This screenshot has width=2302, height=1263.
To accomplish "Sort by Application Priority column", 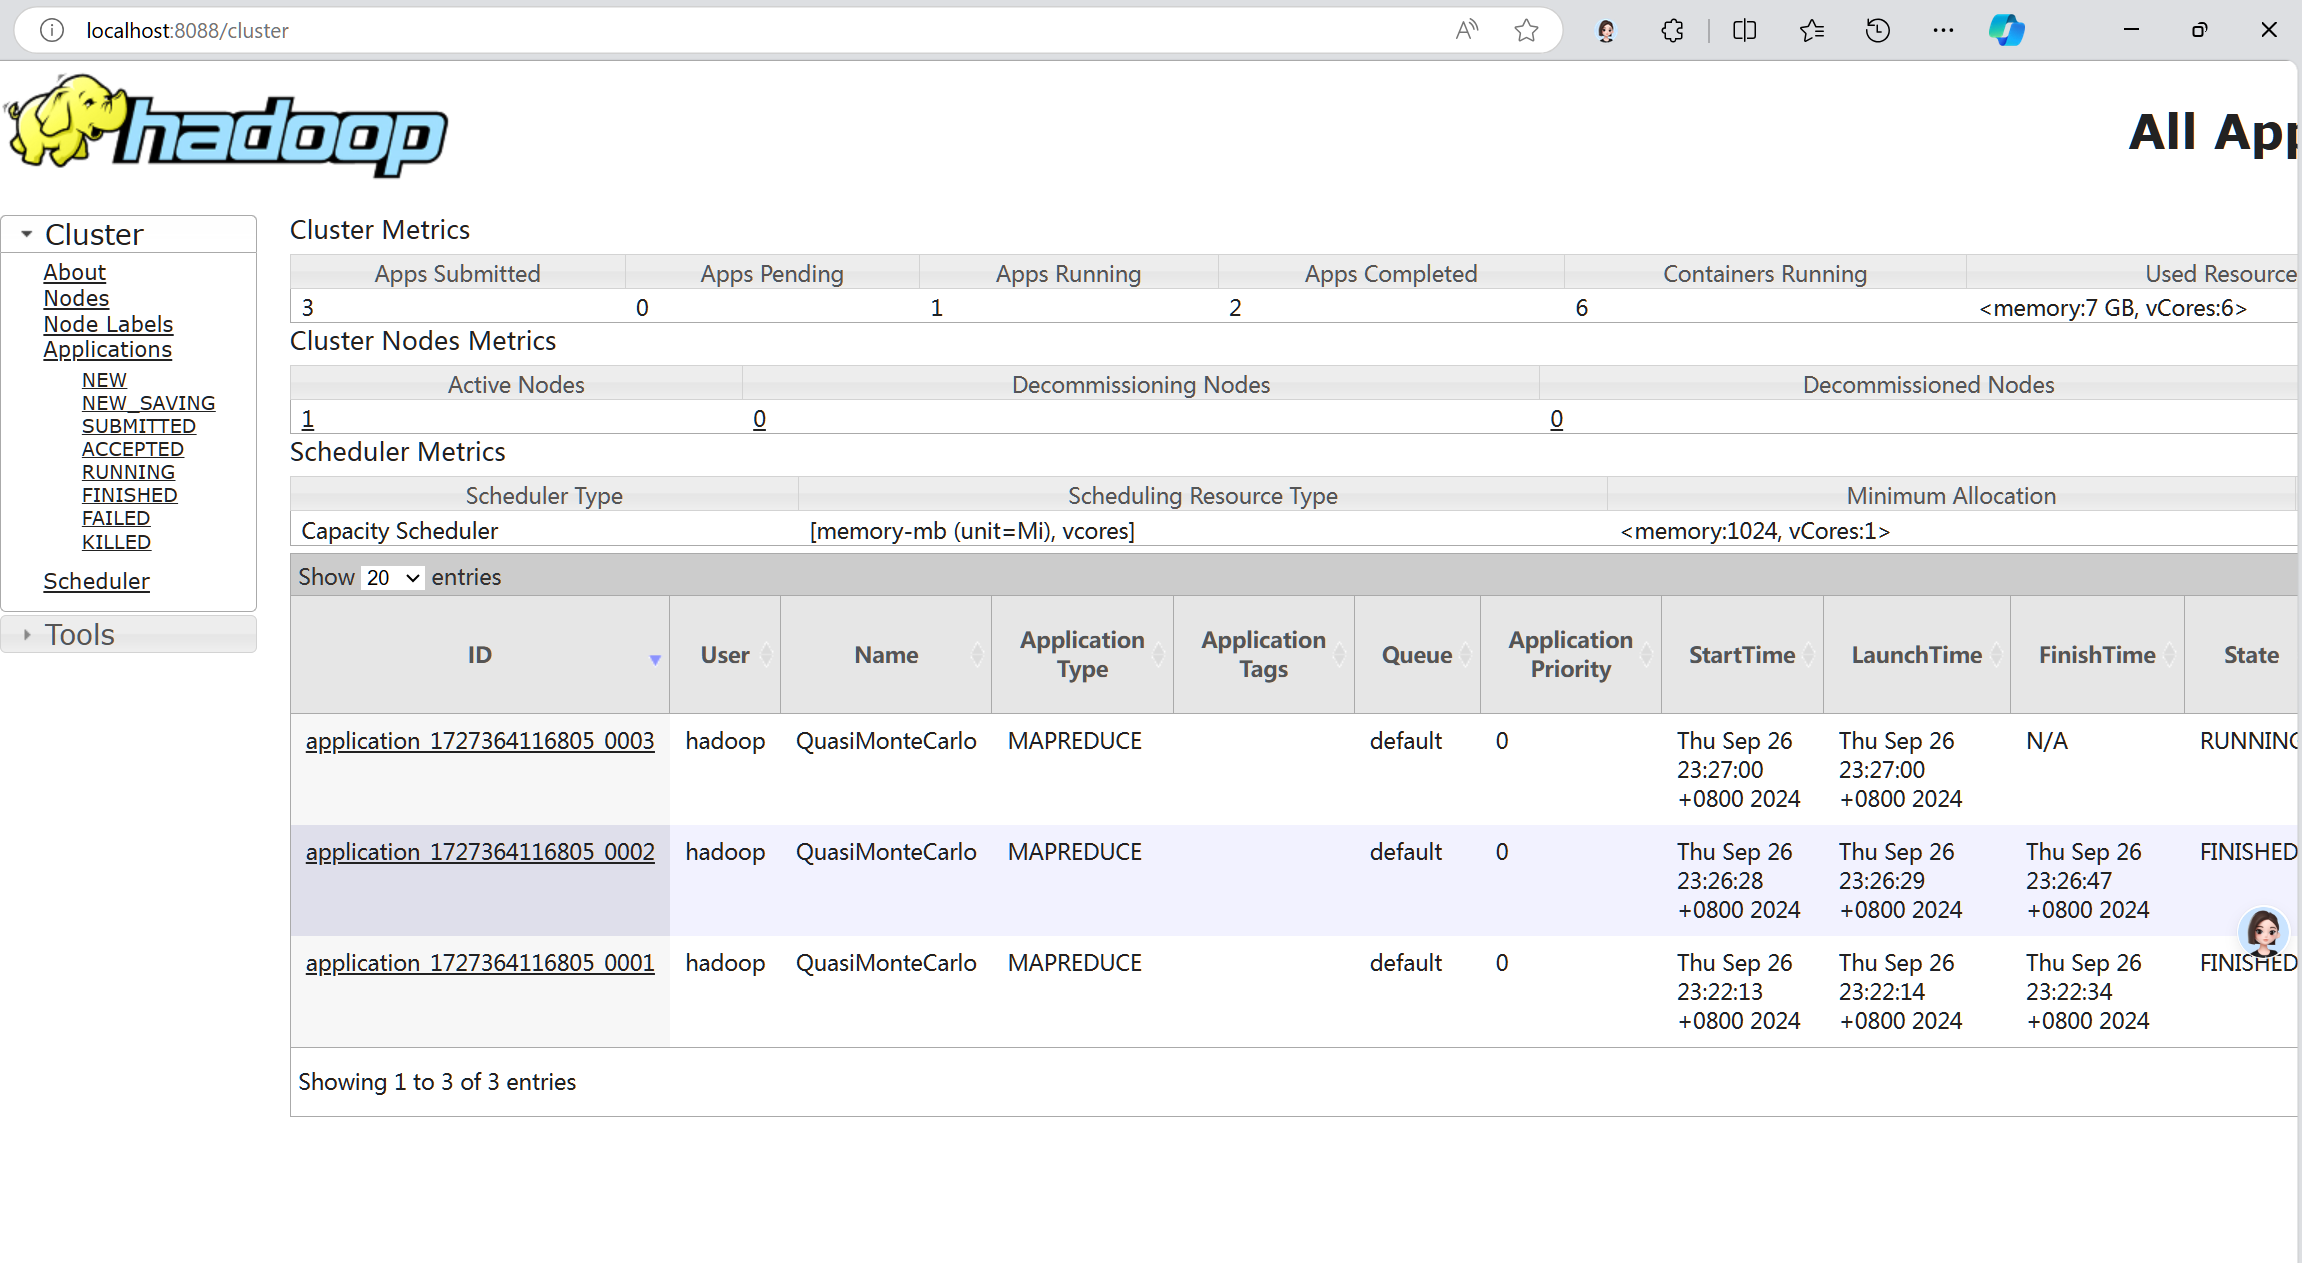I will click(1571, 655).
